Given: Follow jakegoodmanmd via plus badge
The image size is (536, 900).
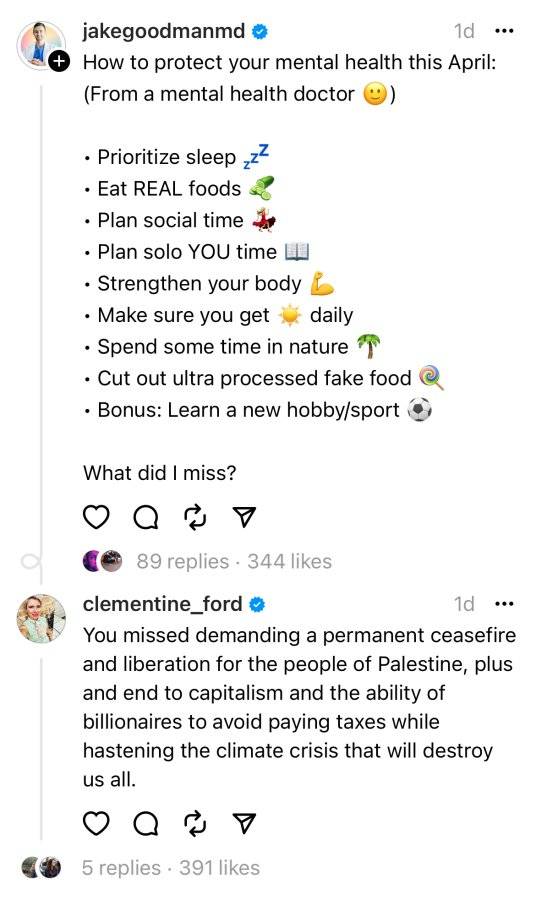Looking at the screenshot, I should coord(59,61).
